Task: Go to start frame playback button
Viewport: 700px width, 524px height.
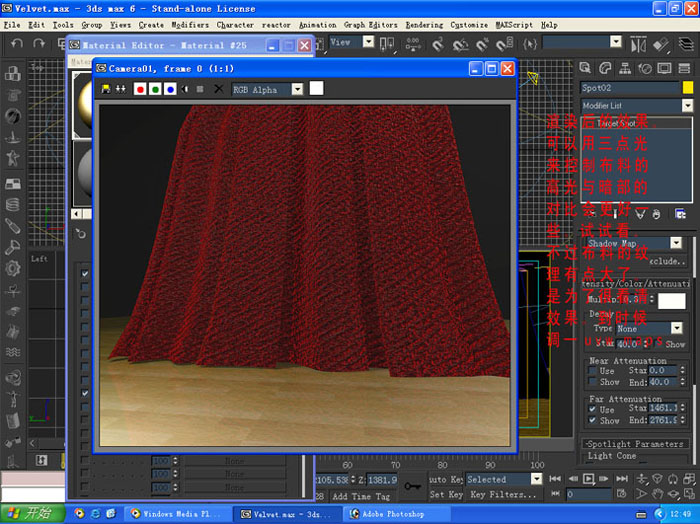Action: click(x=555, y=479)
